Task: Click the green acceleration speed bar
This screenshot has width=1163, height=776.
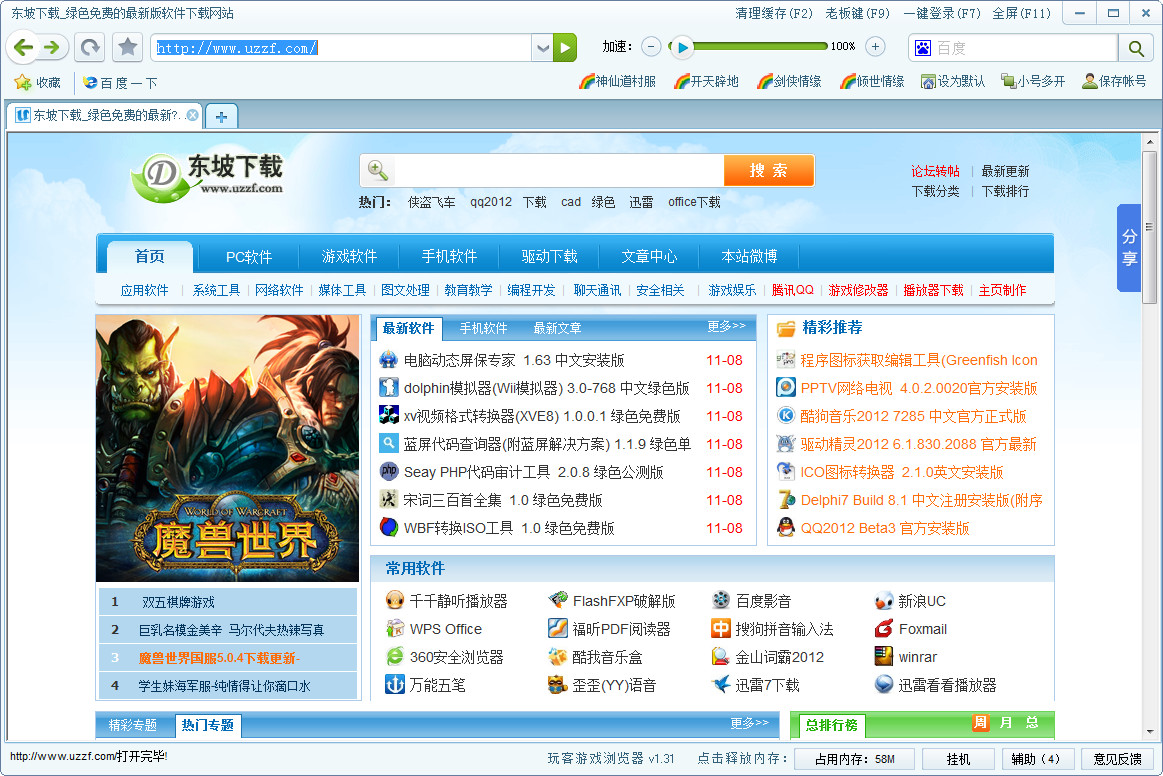Action: (x=760, y=46)
